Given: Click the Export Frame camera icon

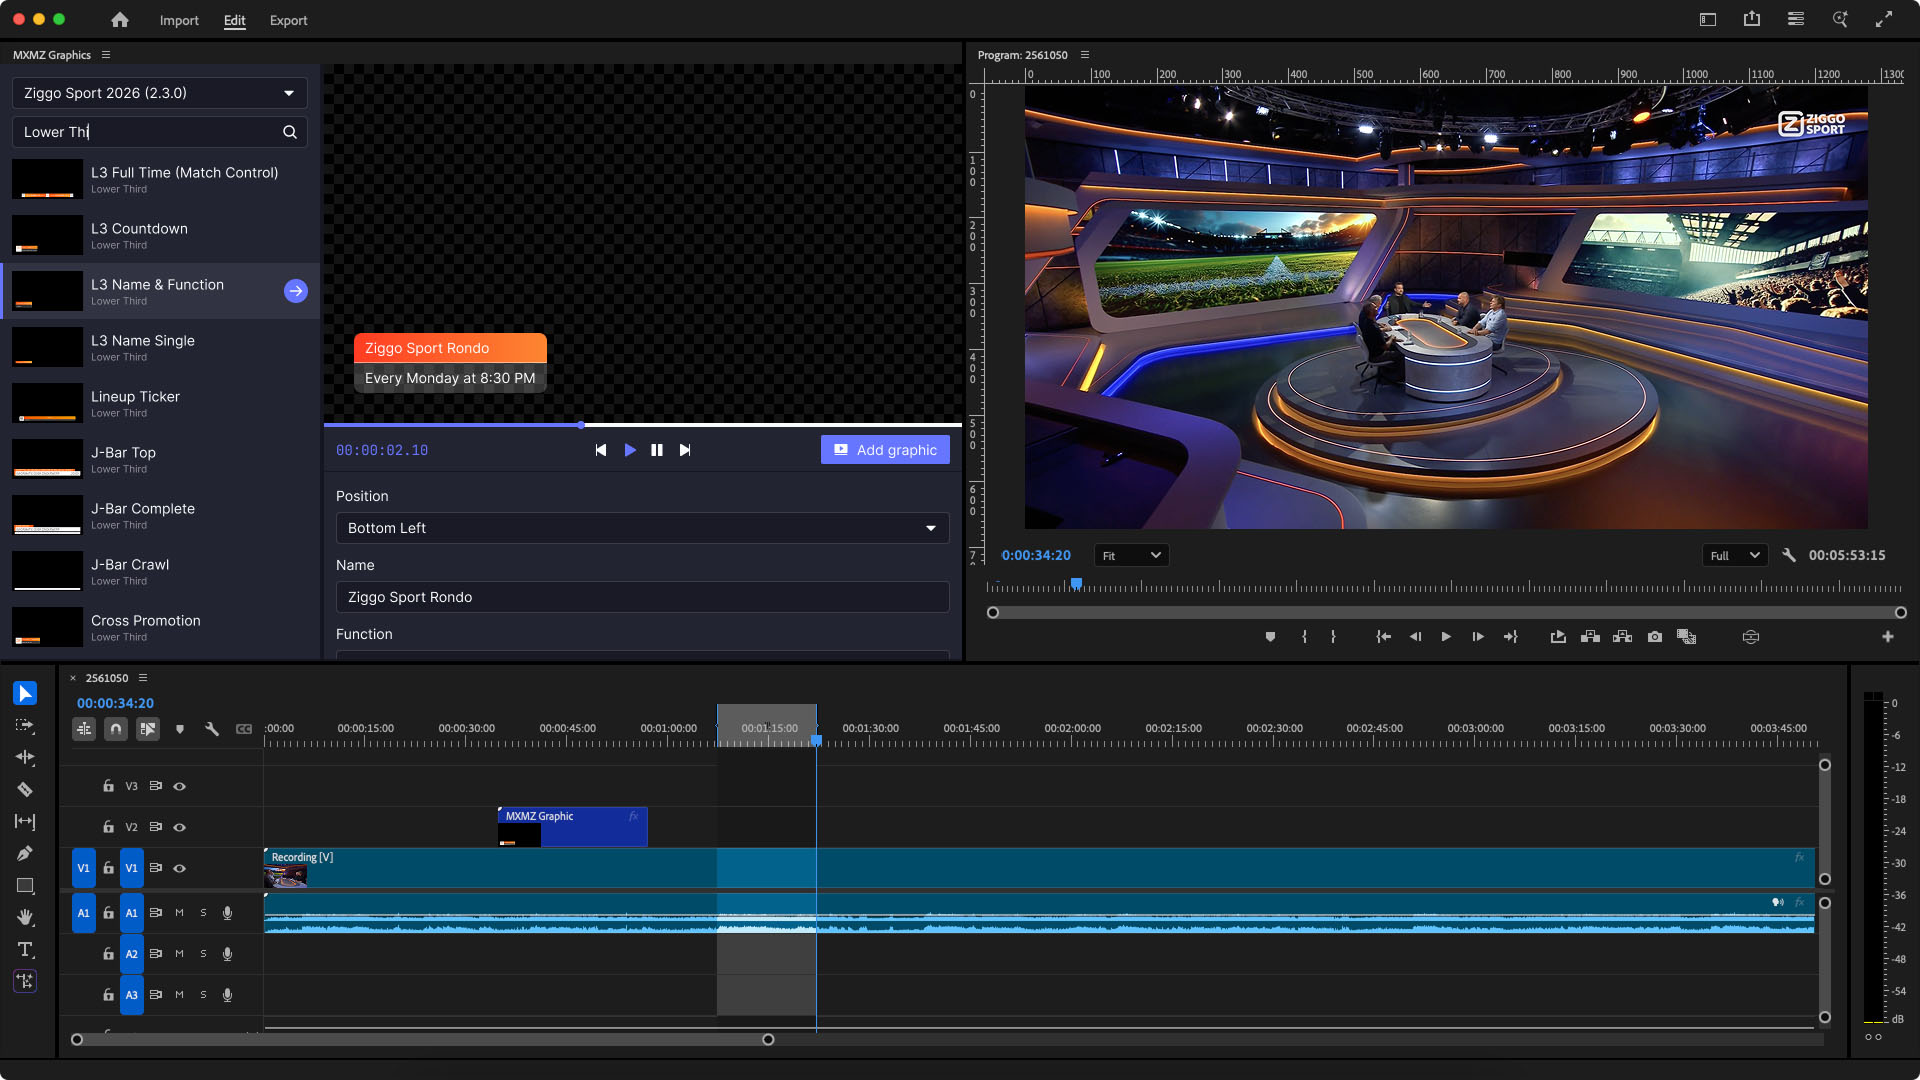Looking at the screenshot, I should (1655, 637).
